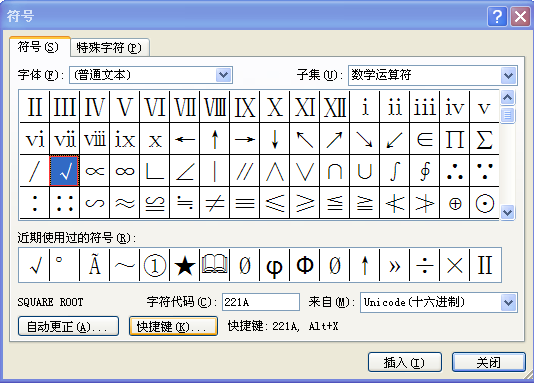The width and height of the screenshot is (534, 383).
Task: Switch to the 符号(S) tab
Action: (40, 47)
